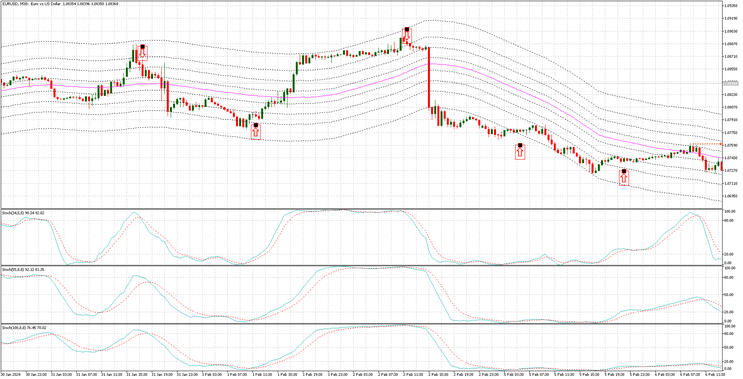Click the Stoch(100,...) label in the bottom subwindow
743x379 pixels.
[x=24, y=327]
